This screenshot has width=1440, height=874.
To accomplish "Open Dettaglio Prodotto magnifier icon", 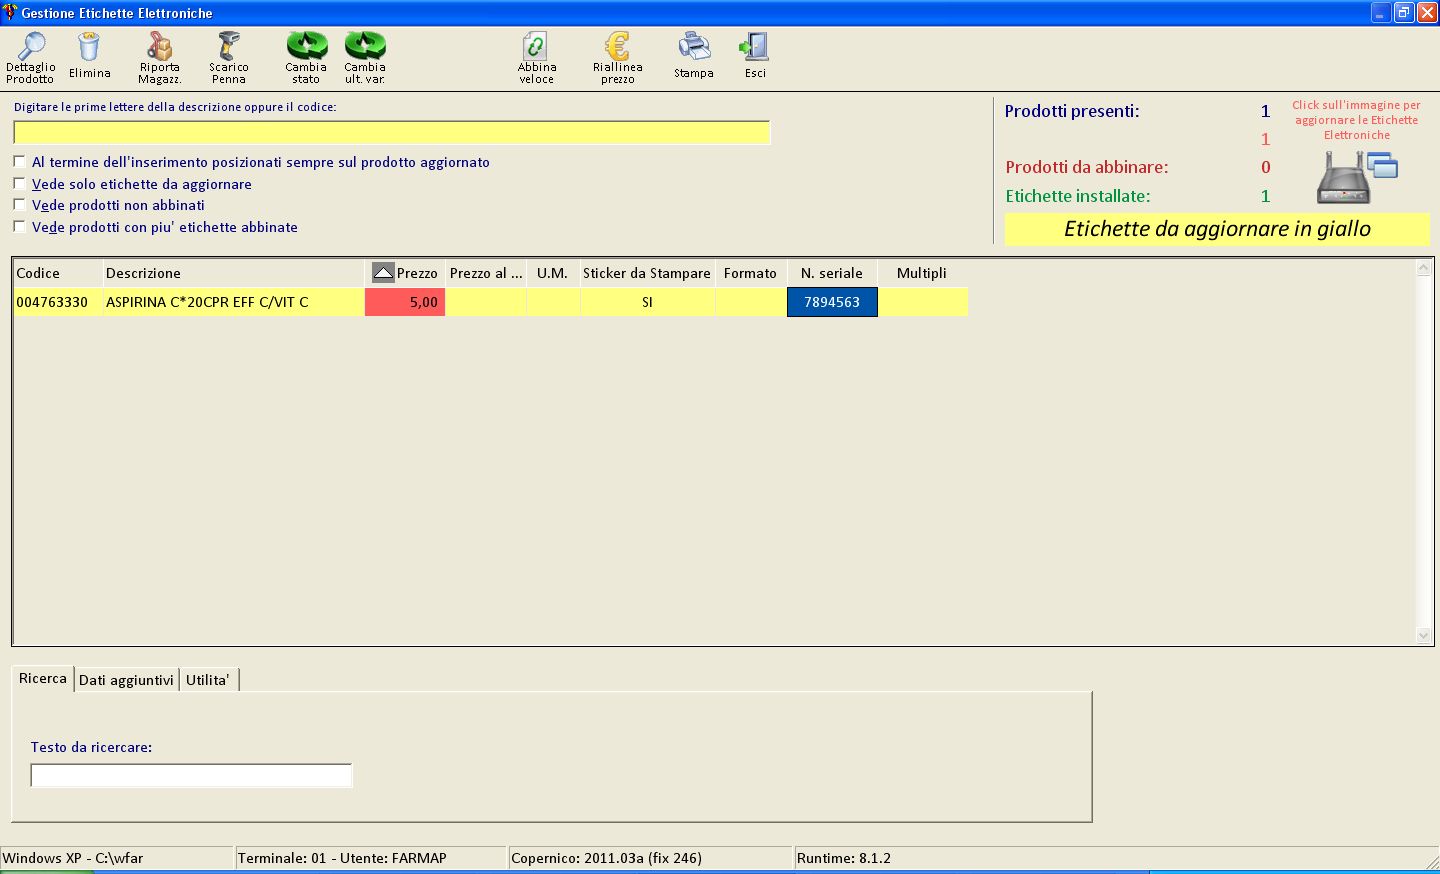I will tap(31, 47).
